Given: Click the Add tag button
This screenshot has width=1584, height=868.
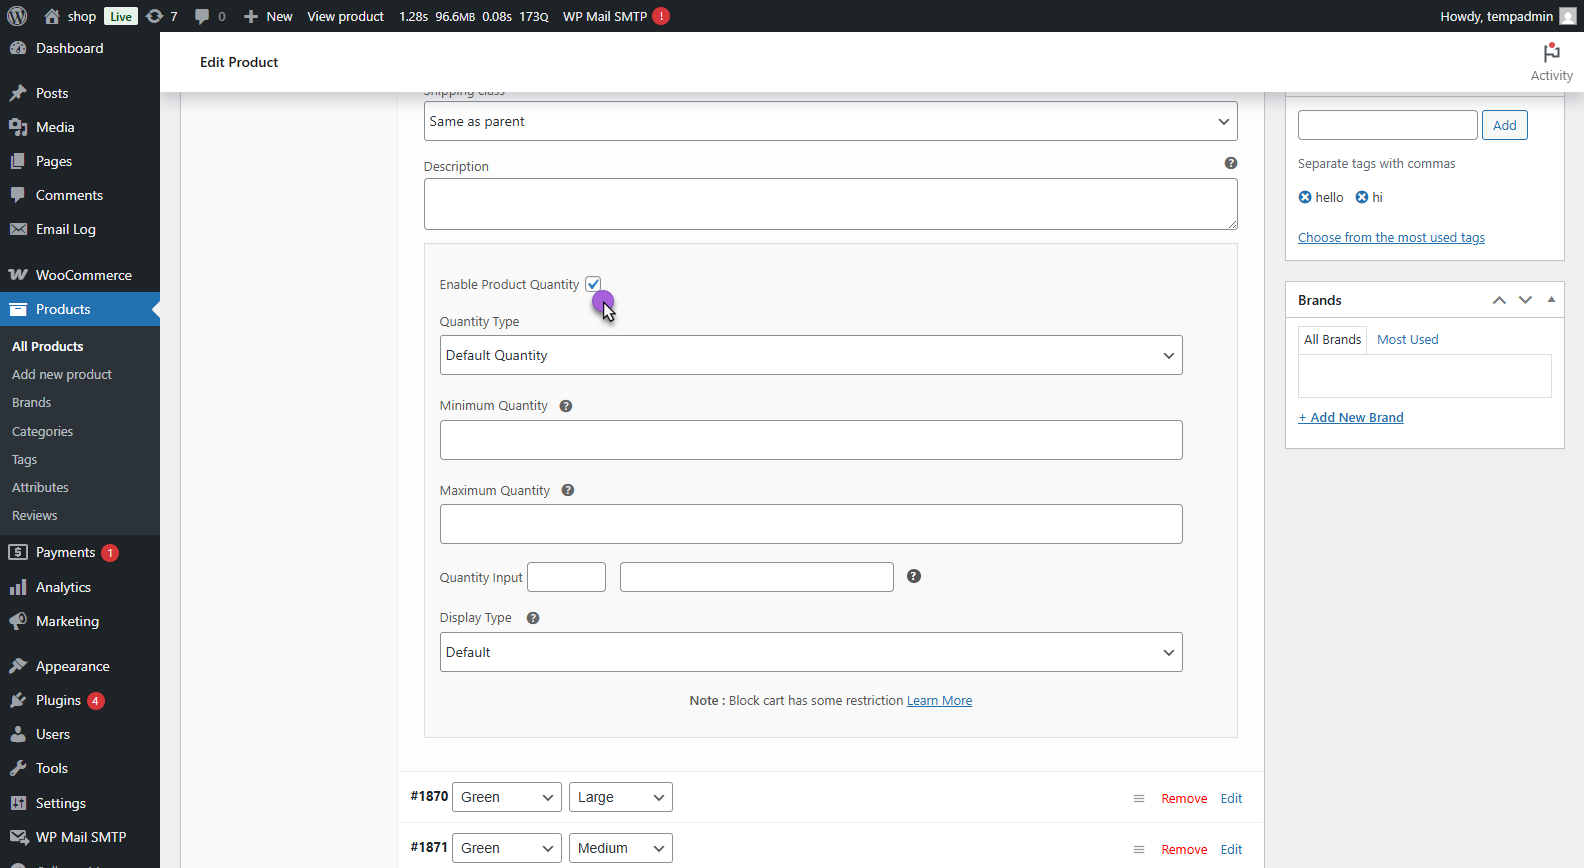Looking at the screenshot, I should (1504, 125).
